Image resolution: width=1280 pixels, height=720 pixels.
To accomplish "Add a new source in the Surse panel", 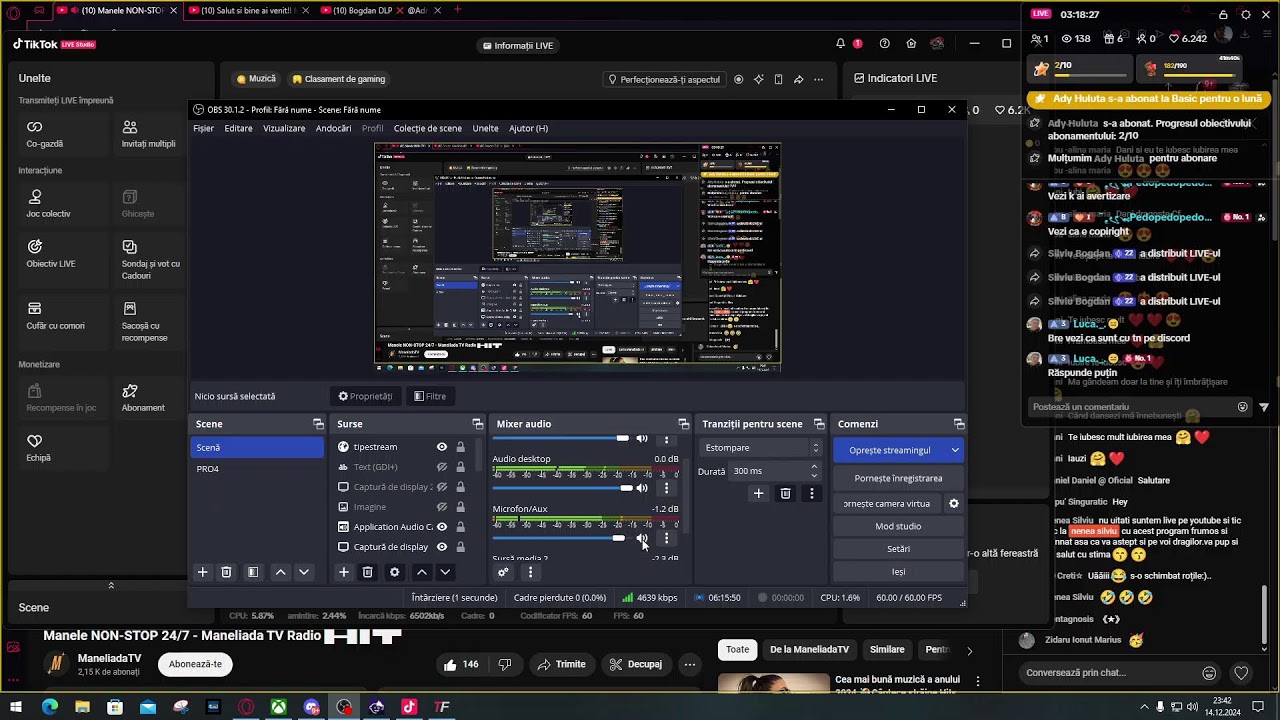I will 343,572.
